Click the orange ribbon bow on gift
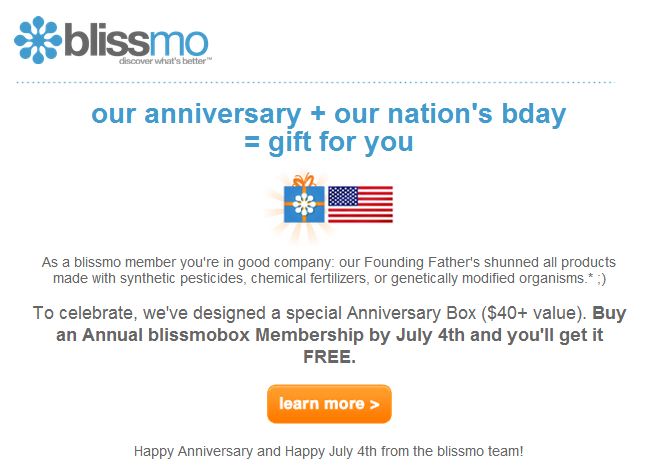This screenshot has width=656, height=472. click(x=304, y=180)
